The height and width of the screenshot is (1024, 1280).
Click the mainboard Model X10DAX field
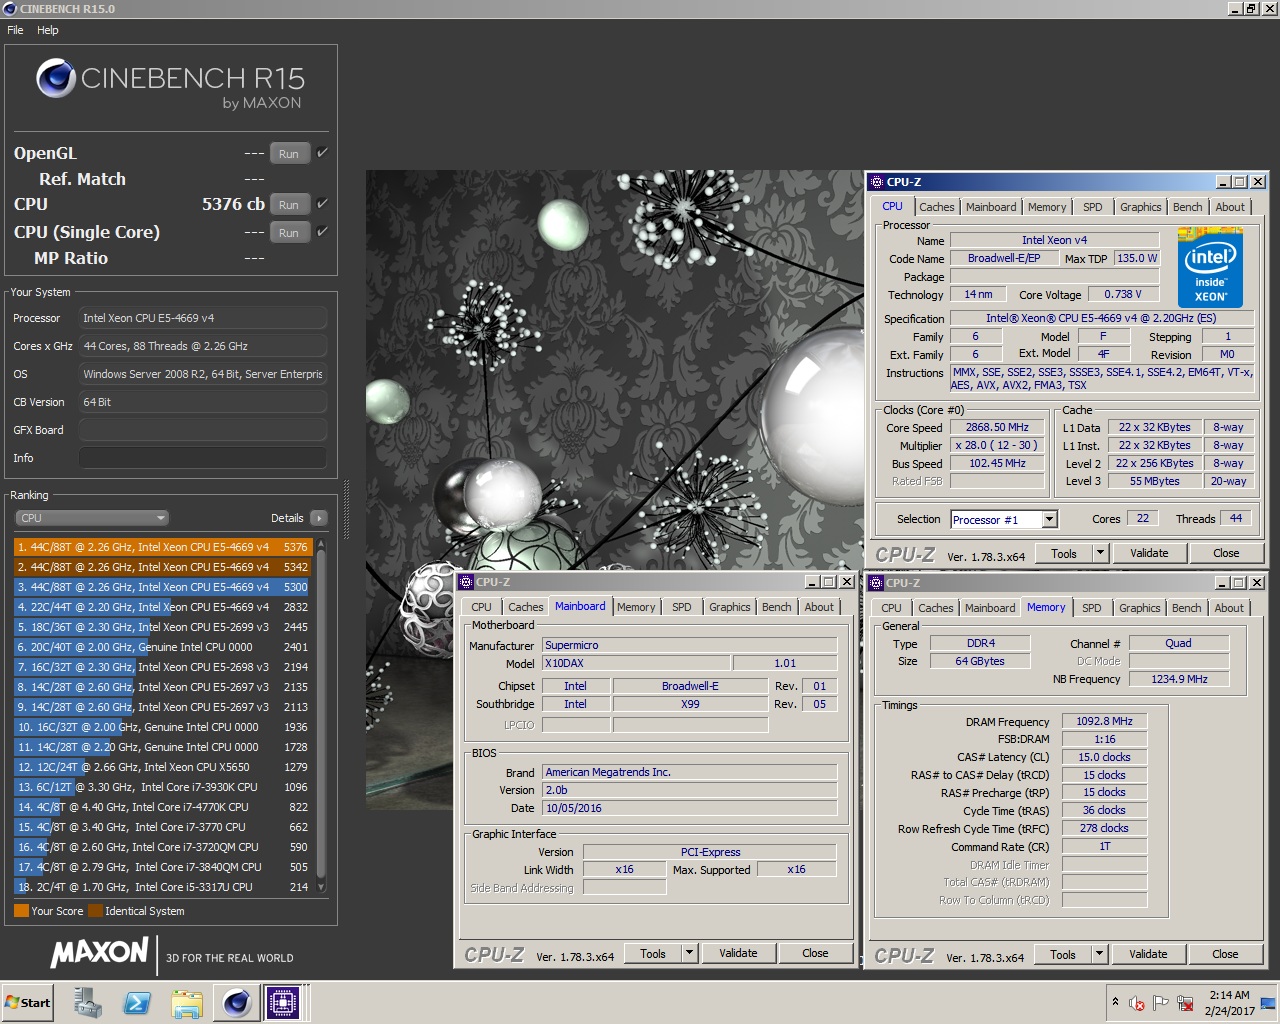(x=636, y=663)
